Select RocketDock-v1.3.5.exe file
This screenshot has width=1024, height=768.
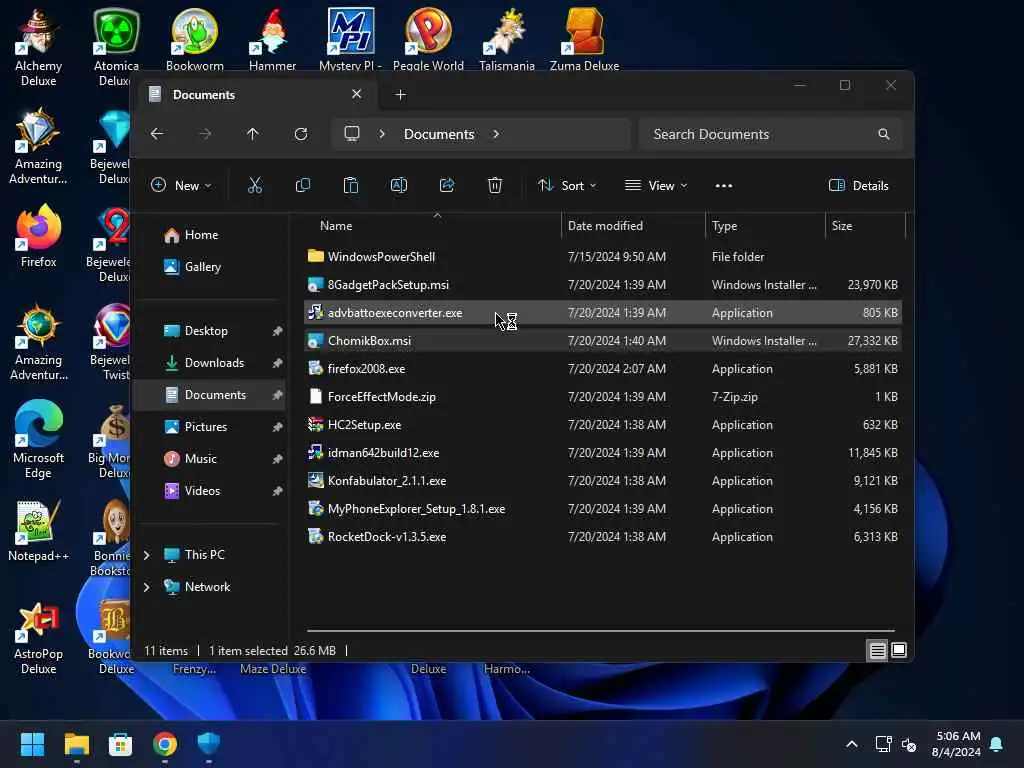(x=602, y=537)
